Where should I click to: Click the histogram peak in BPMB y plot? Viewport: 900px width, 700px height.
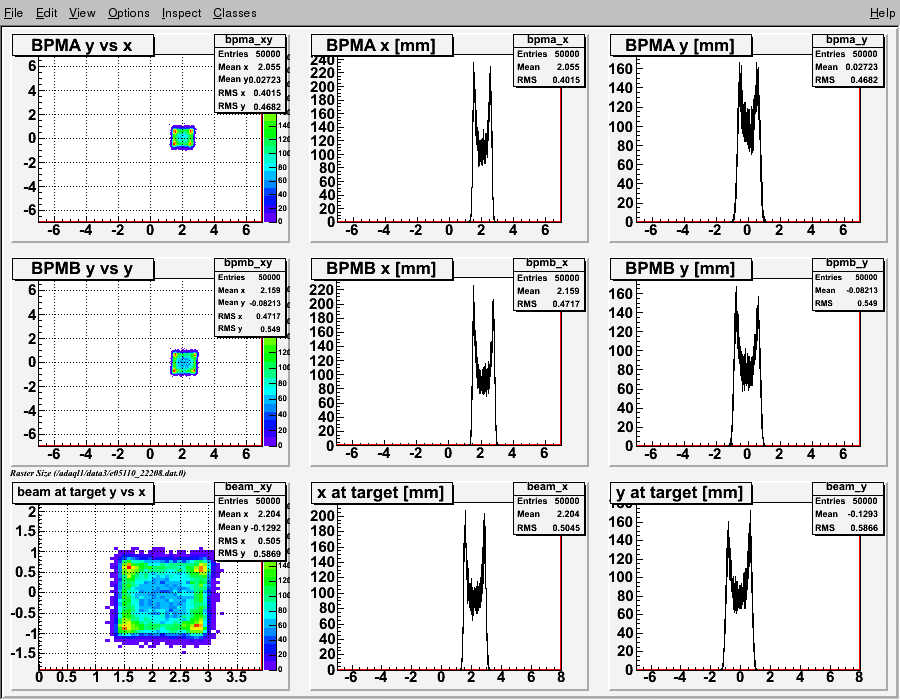(x=736, y=289)
